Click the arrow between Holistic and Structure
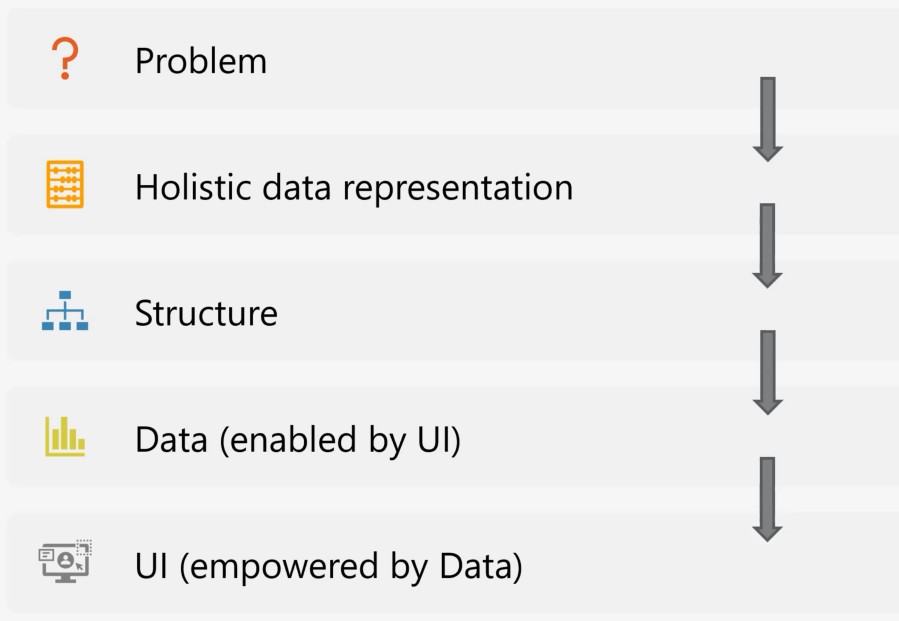Viewport: 899px width, 621px height. click(768, 245)
